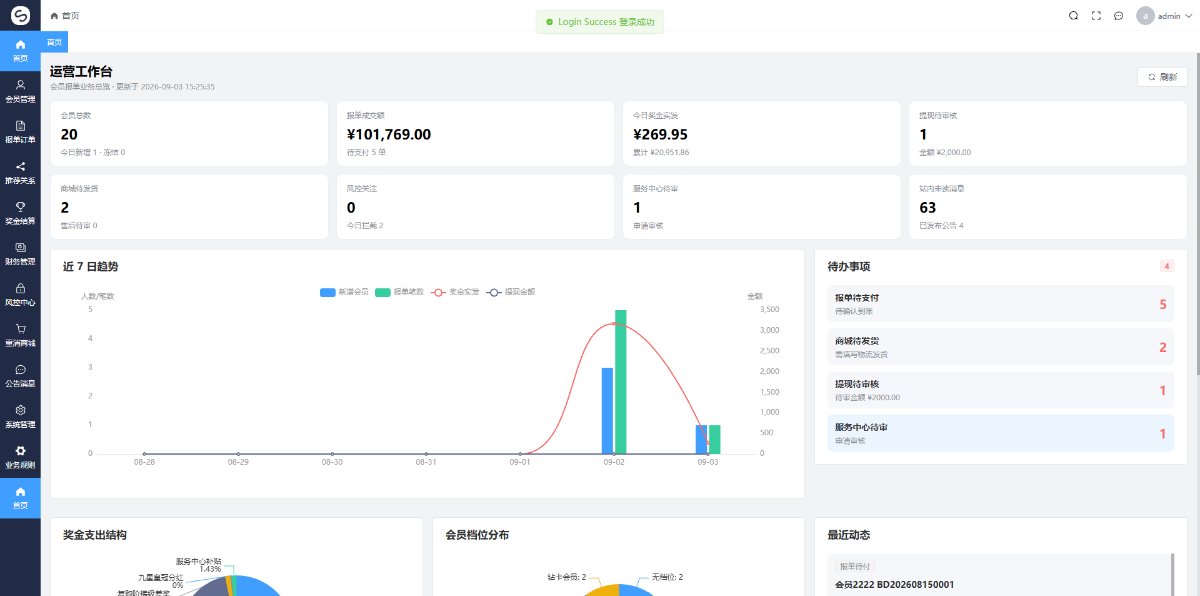
Task: Click the 首页 breadcrumb text
Action: pos(70,16)
